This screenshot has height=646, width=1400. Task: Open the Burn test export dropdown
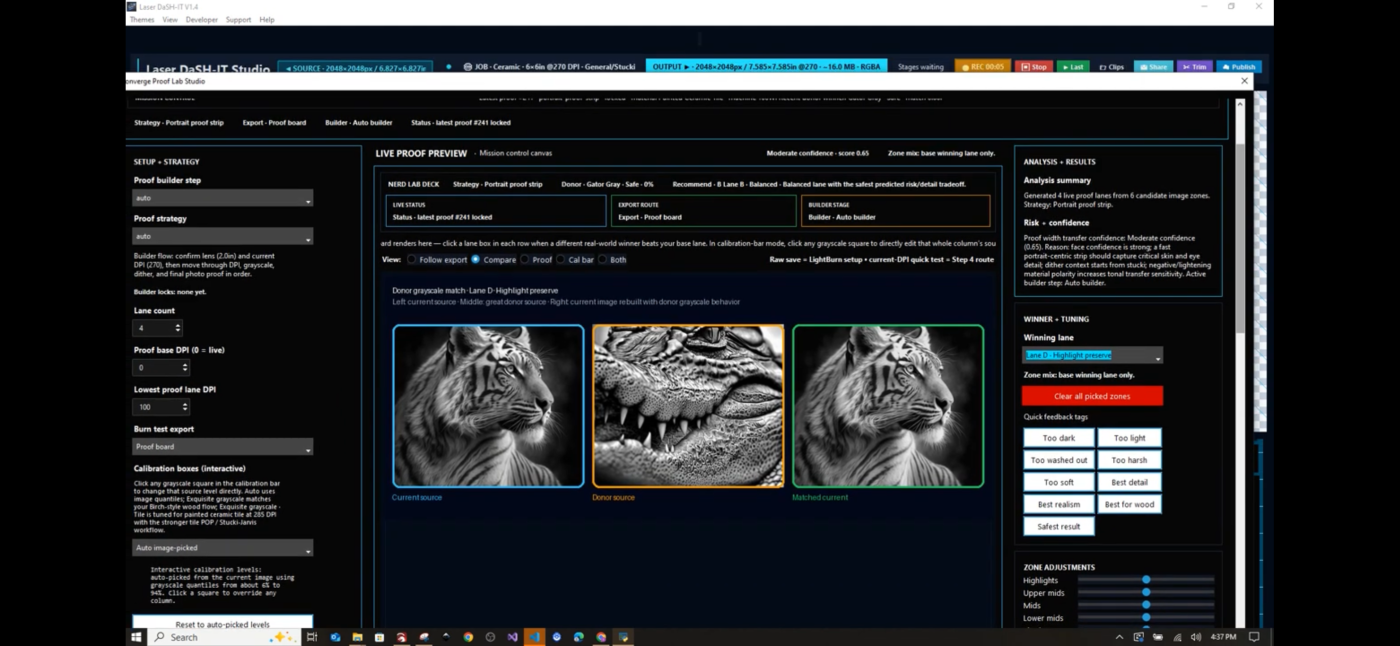click(222, 448)
